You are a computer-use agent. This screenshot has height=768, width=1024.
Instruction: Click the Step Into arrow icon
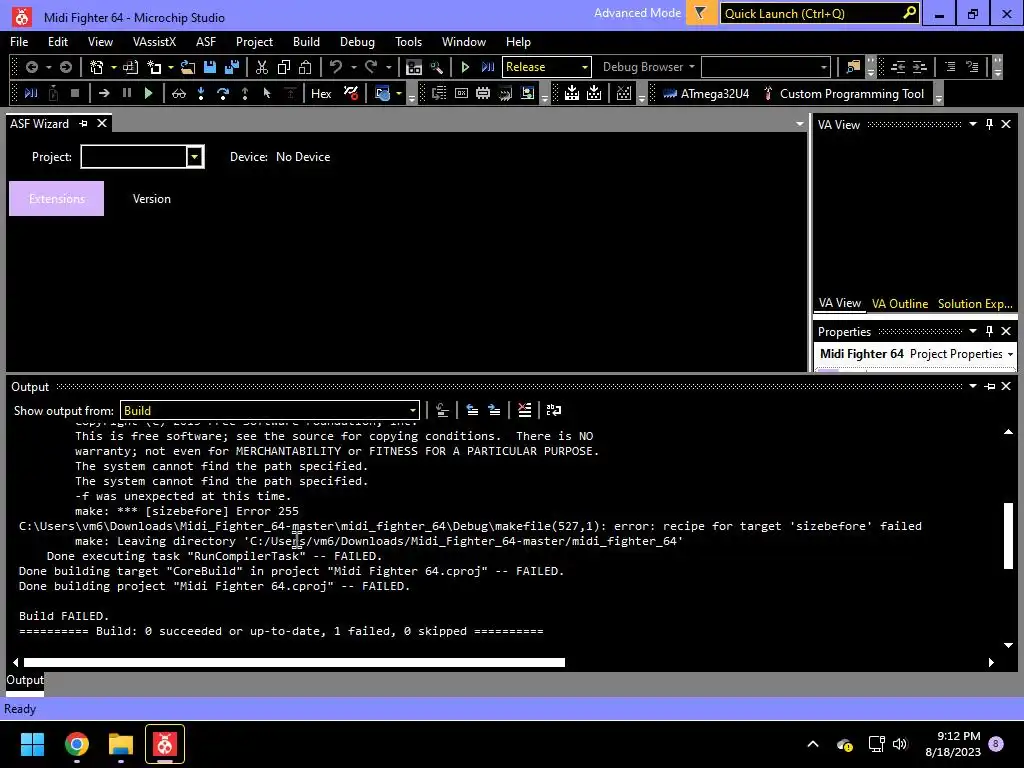point(201,93)
